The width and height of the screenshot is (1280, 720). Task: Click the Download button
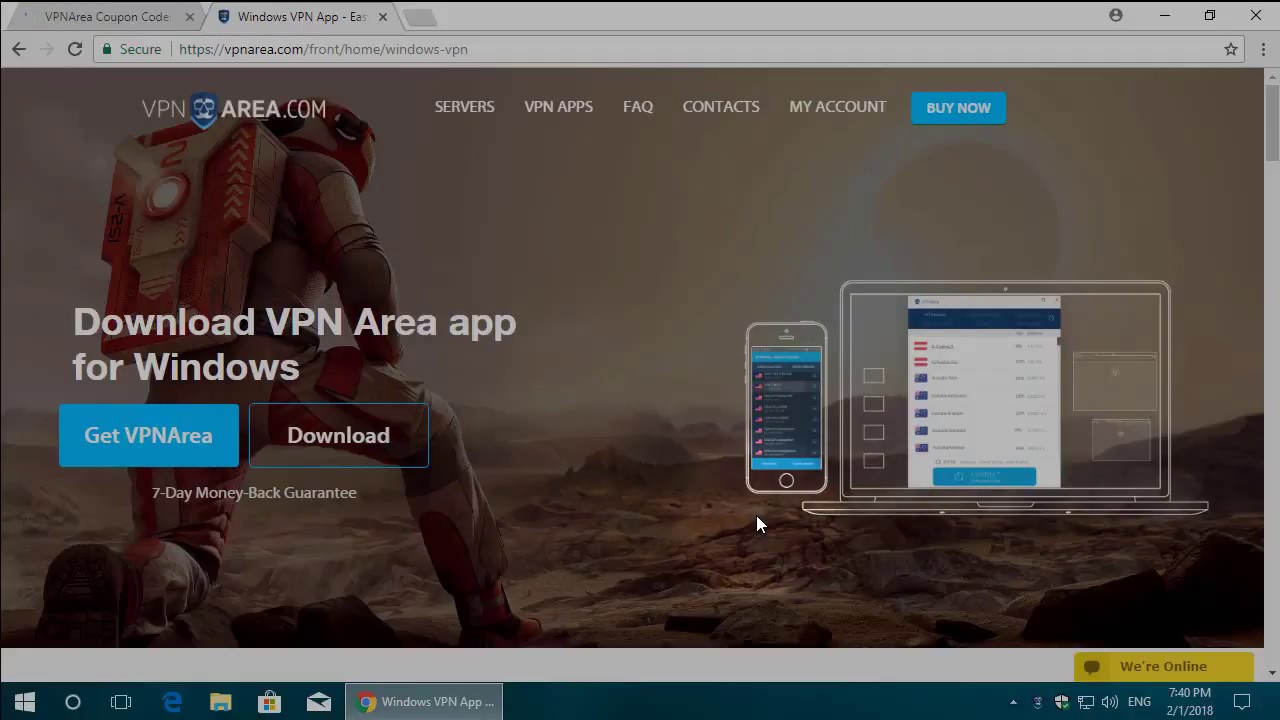tap(339, 435)
